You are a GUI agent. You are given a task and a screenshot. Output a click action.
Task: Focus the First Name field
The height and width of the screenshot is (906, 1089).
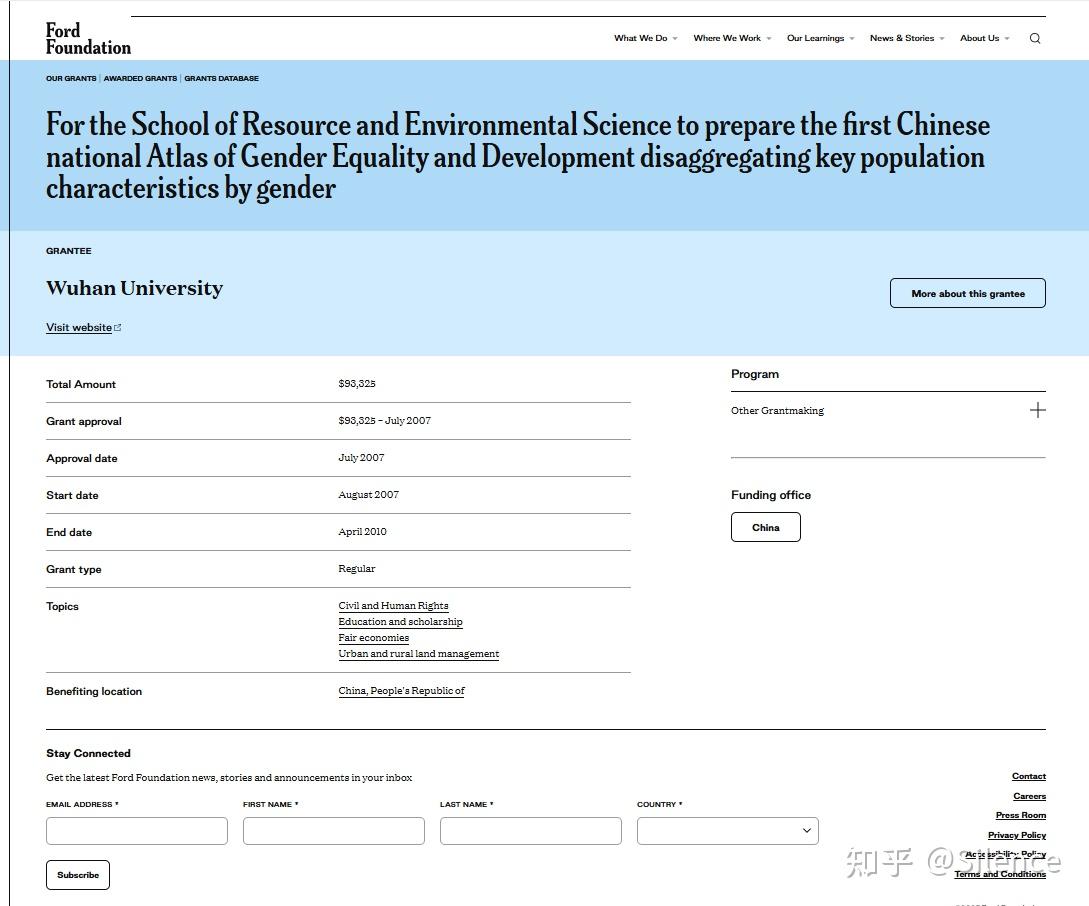pos(333,831)
